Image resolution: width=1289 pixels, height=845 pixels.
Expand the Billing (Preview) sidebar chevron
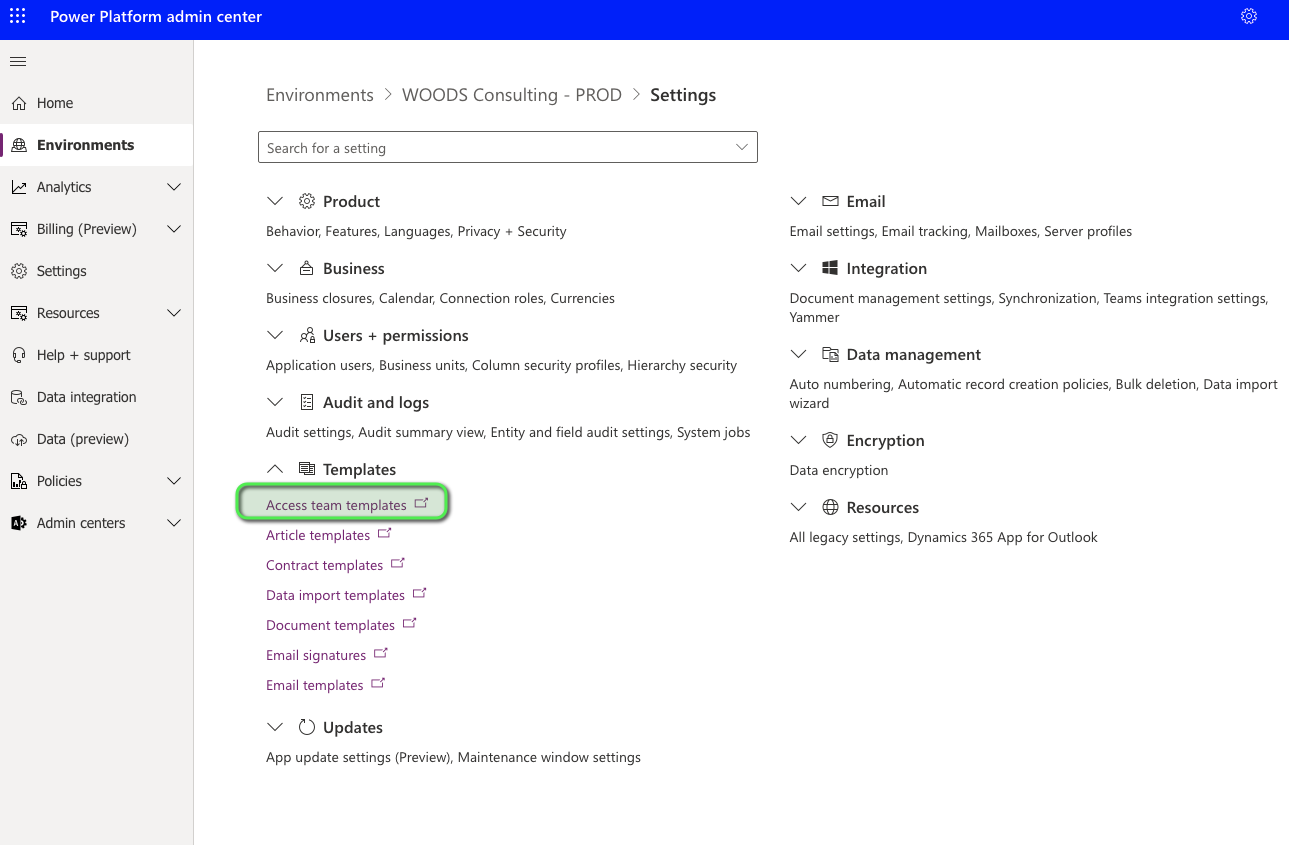pyautogui.click(x=174, y=229)
